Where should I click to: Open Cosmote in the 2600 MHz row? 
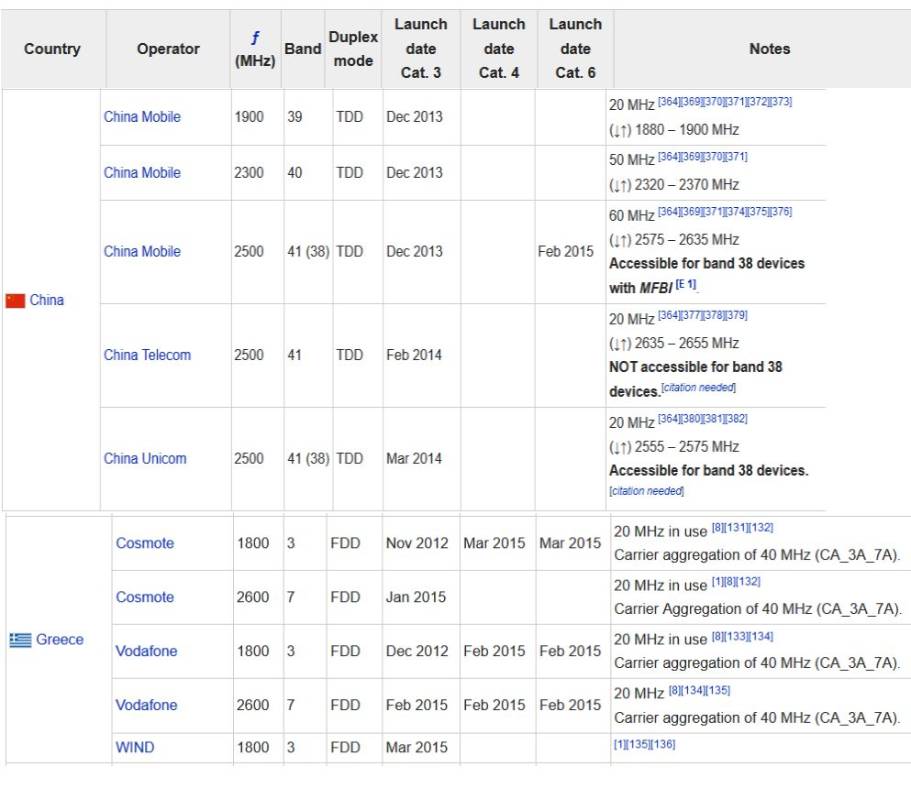pyautogui.click(x=145, y=598)
